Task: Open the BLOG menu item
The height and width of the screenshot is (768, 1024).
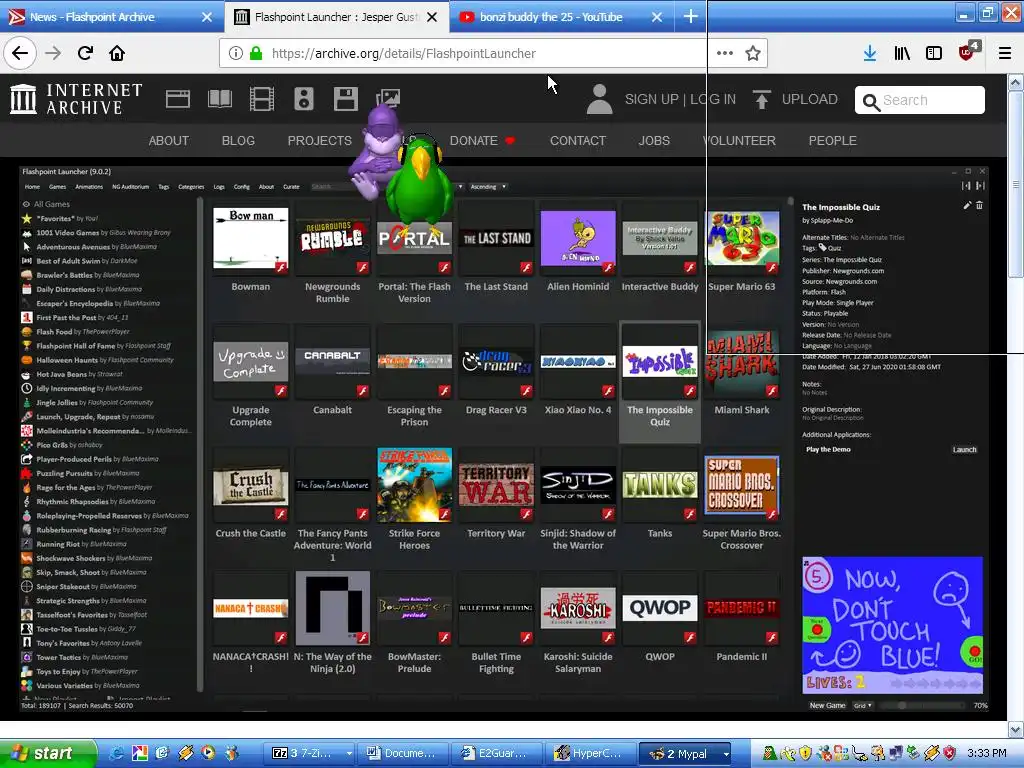Action: coord(238,140)
